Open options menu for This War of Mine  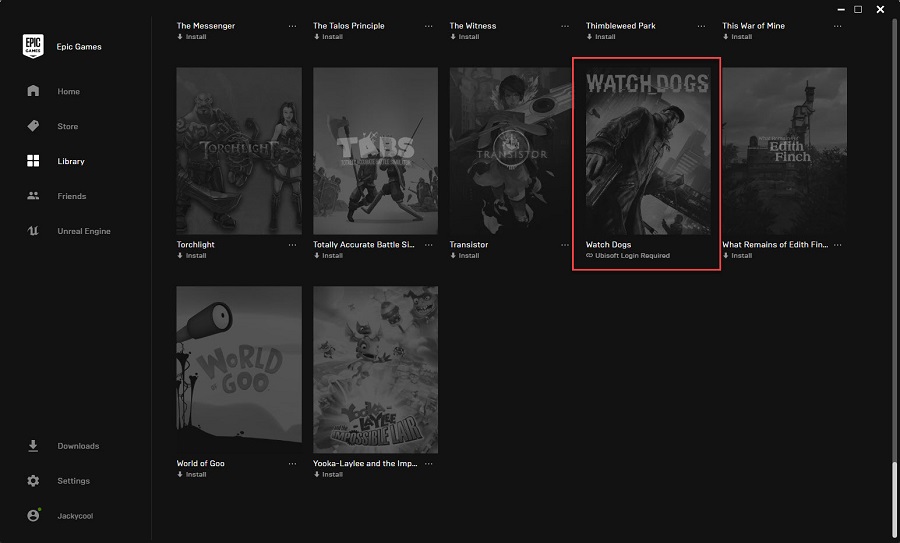838,26
